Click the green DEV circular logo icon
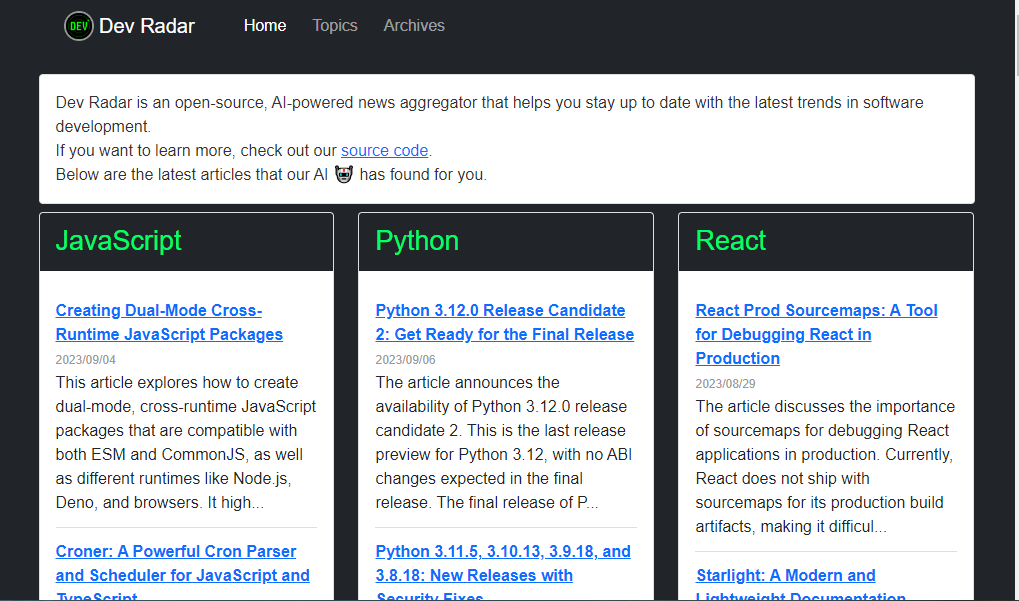Image resolution: width=1019 pixels, height=601 pixels. pyautogui.click(x=79, y=26)
